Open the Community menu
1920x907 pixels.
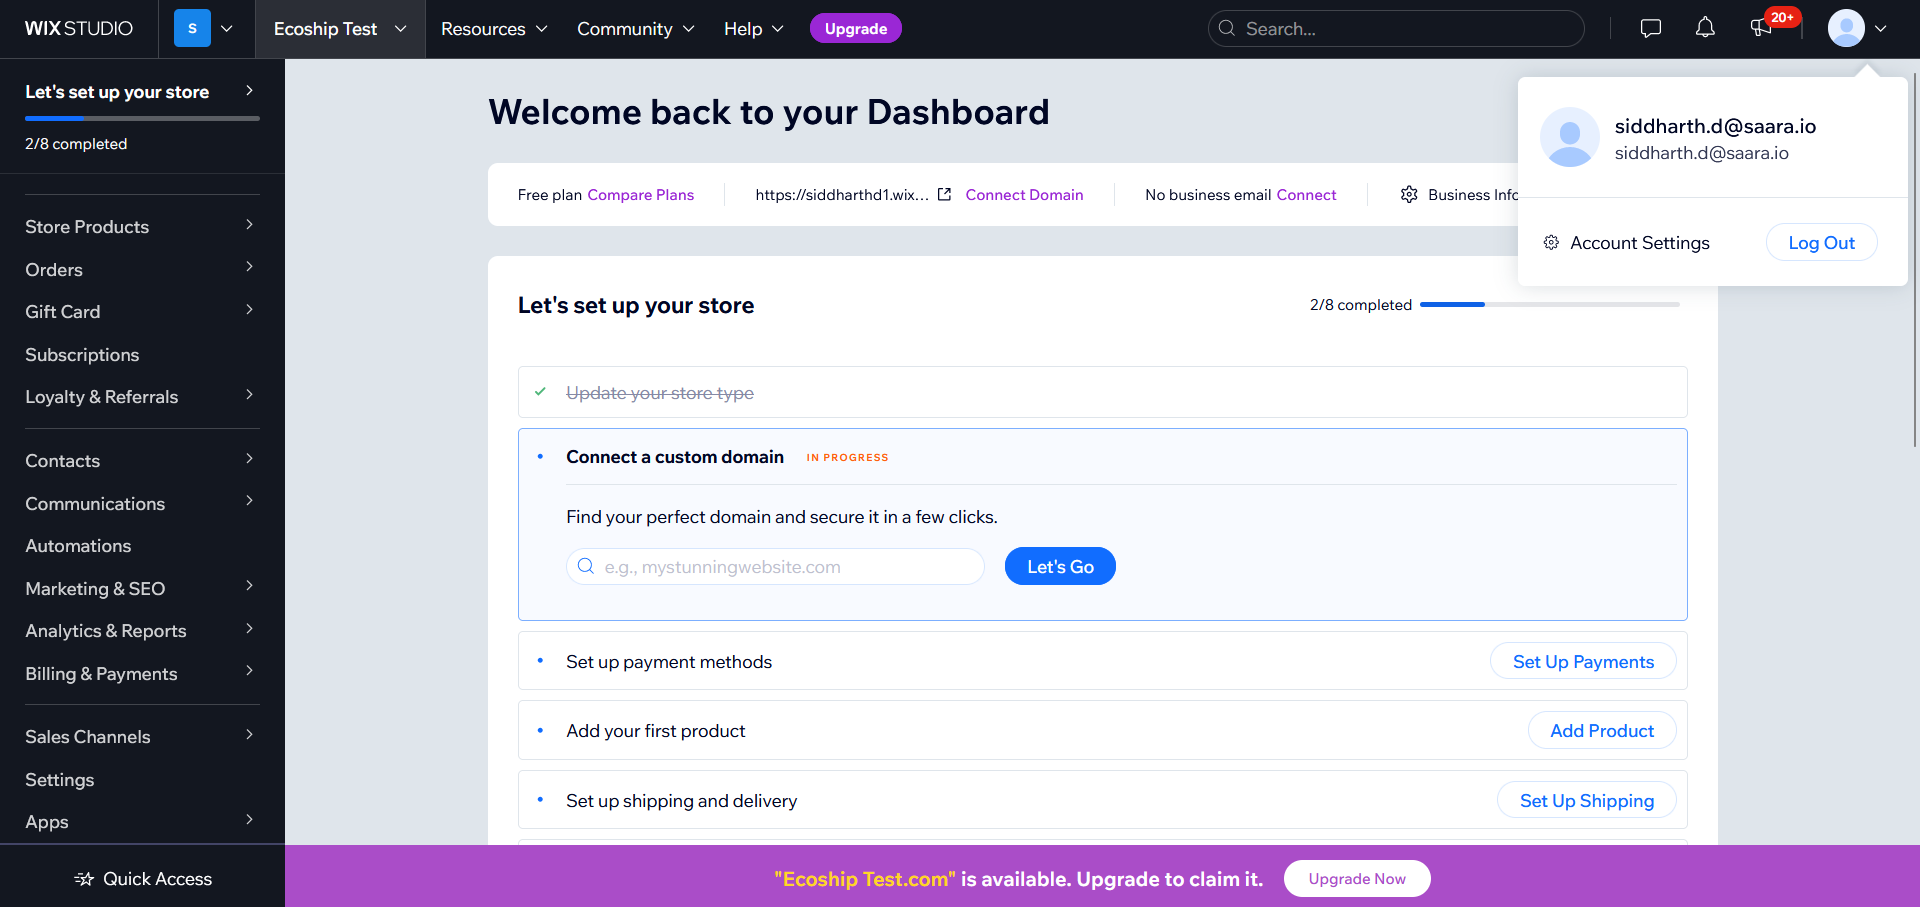tap(635, 29)
